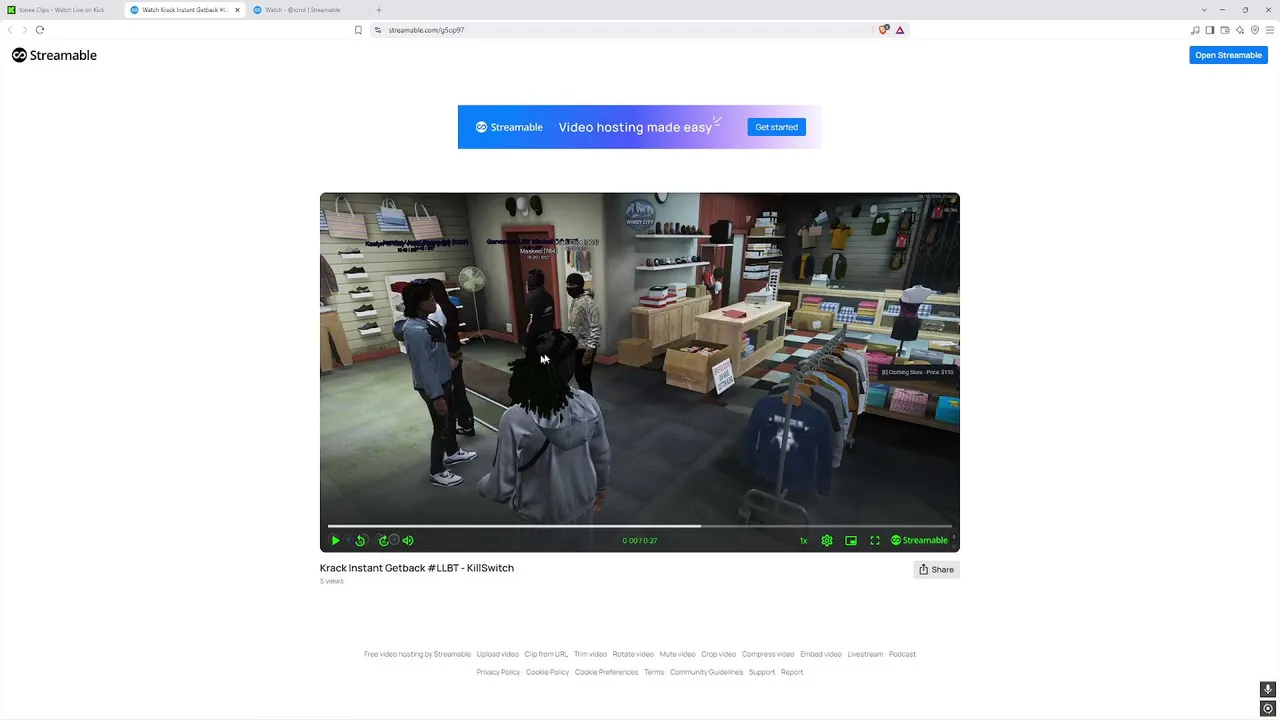Click the Rotate video footer link
Image resolution: width=1280 pixels, height=720 pixels.
click(x=633, y=655)
